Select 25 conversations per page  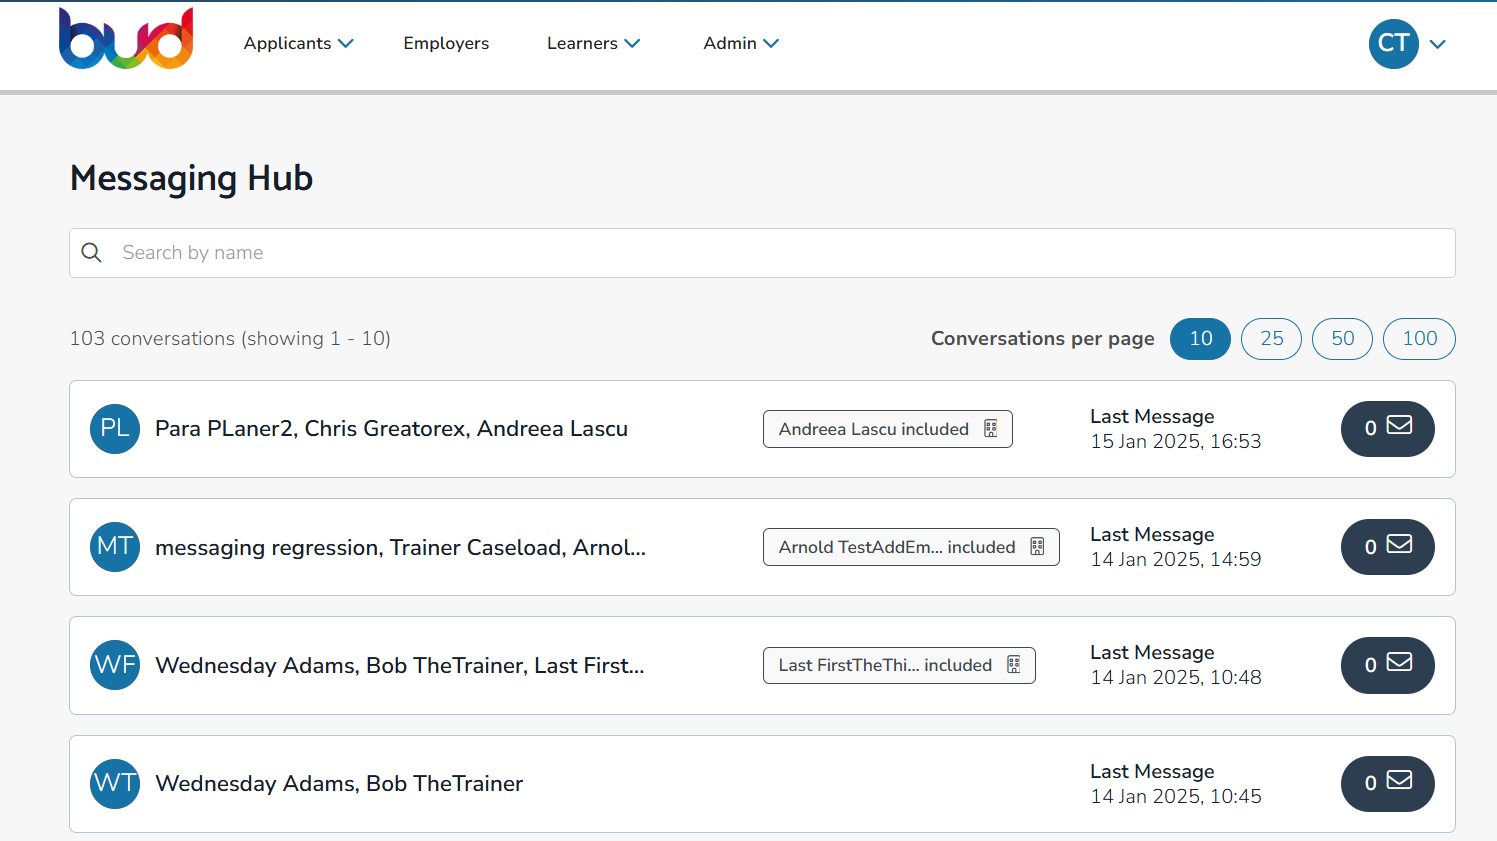click(x=1271, y=339)
